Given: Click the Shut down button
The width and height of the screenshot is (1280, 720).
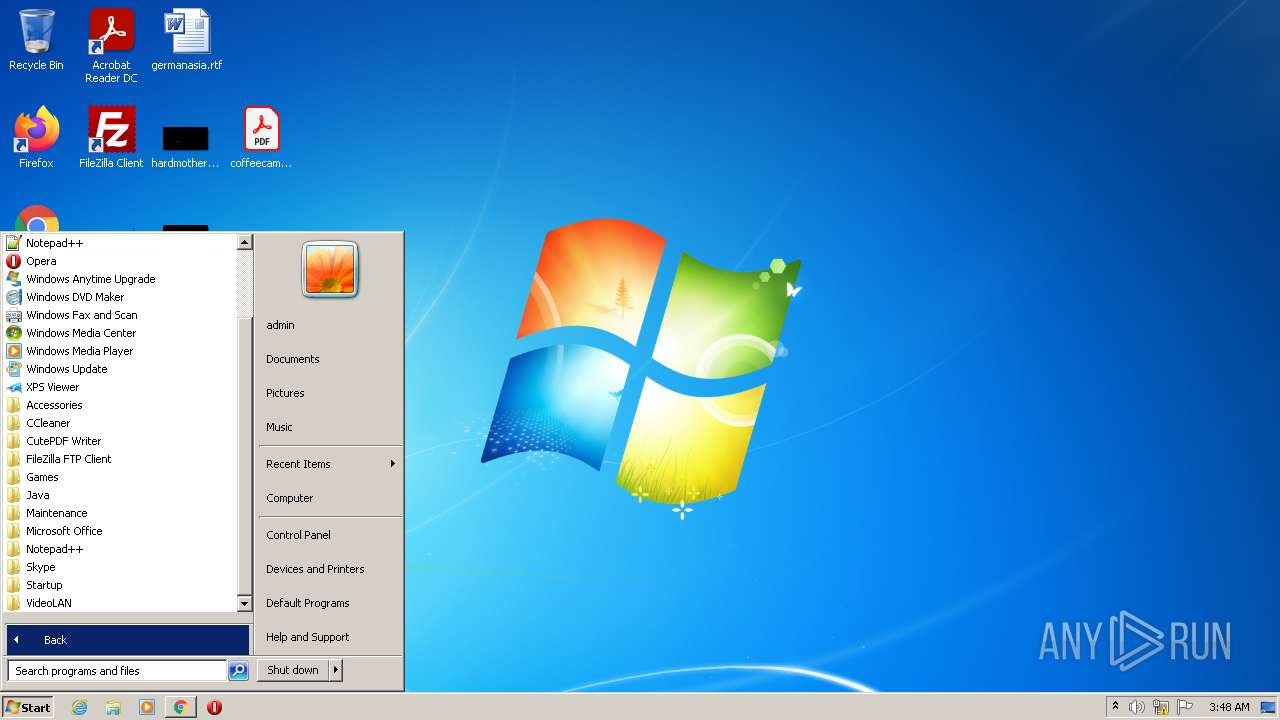Looking at the screenshot, I should point(293,670).
